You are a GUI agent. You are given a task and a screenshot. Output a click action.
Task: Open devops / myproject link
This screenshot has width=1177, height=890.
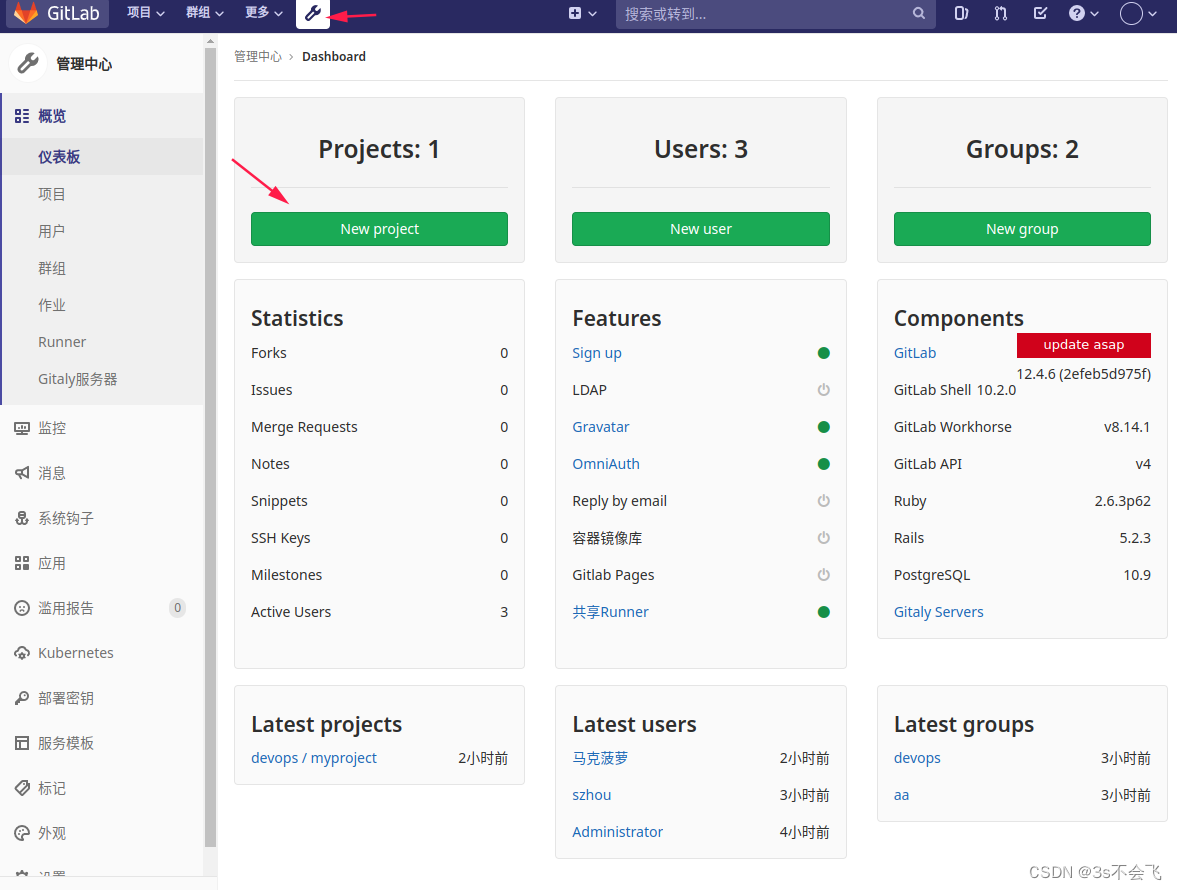pos(314,758)
